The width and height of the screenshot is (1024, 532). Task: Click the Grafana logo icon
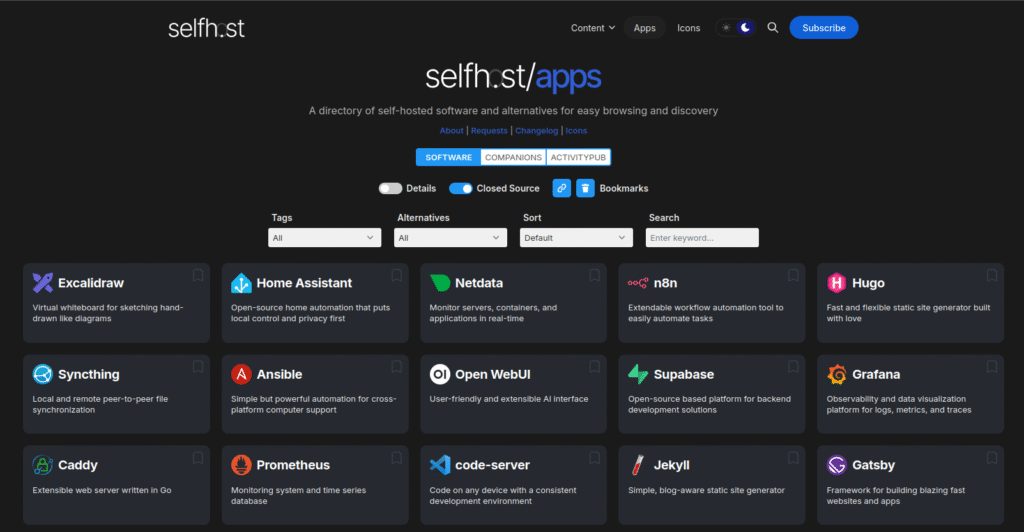(x=837, y=374)
